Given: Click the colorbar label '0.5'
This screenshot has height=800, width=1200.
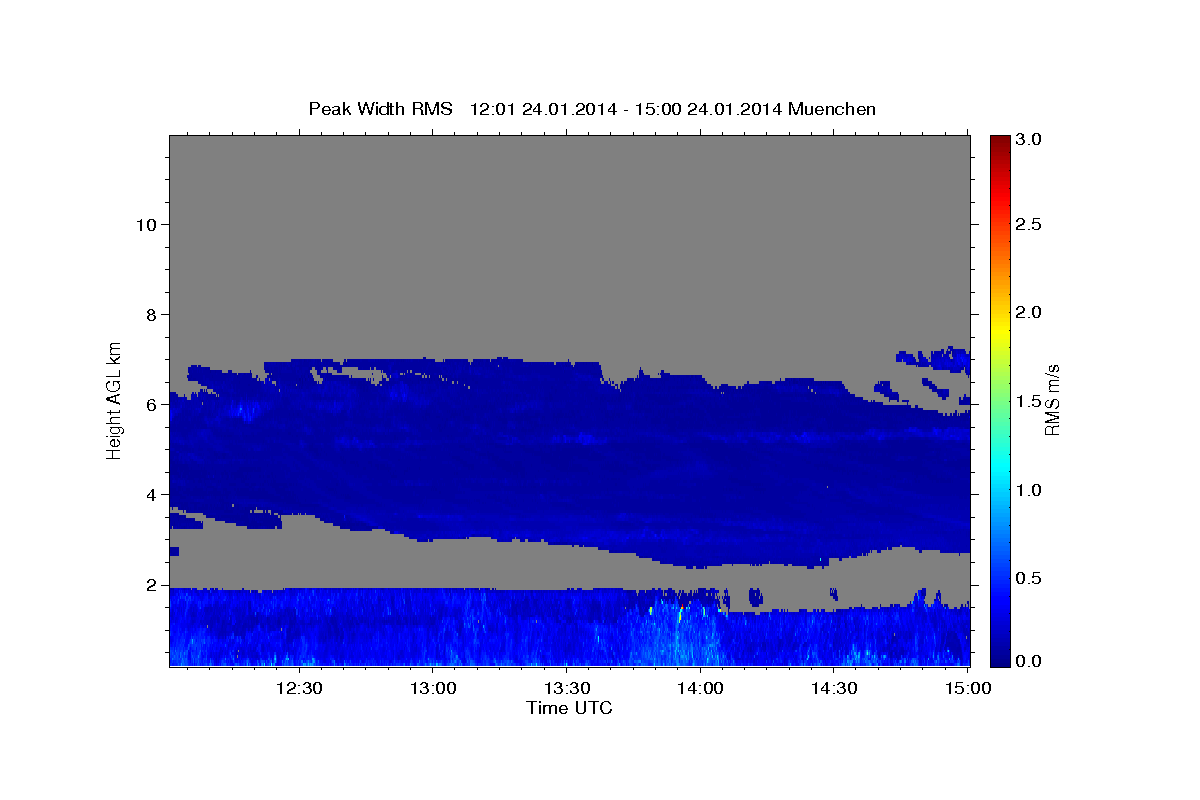Looking at the screenshot, I should [1028, 579].
